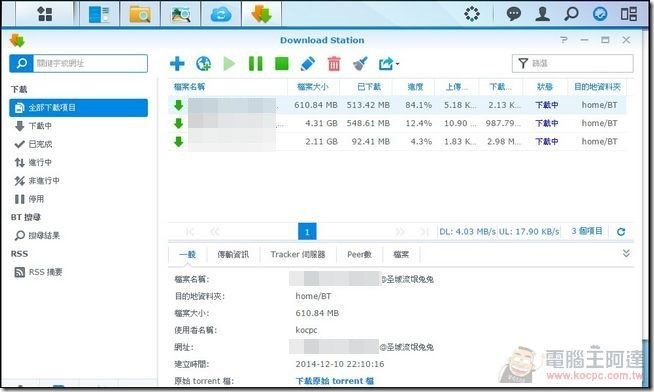
Task: Open the DSM main menu grid icon
Action: coord(45,14)
